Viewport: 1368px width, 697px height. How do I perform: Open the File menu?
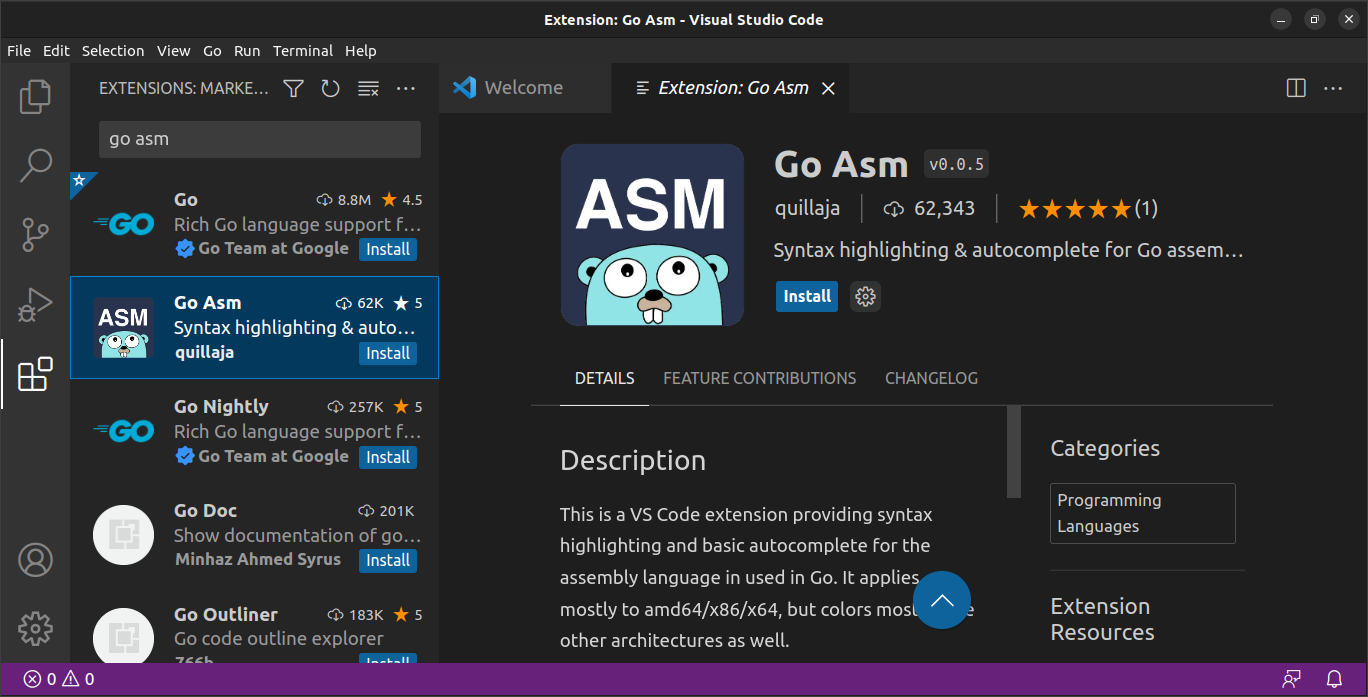pos(19,51)
